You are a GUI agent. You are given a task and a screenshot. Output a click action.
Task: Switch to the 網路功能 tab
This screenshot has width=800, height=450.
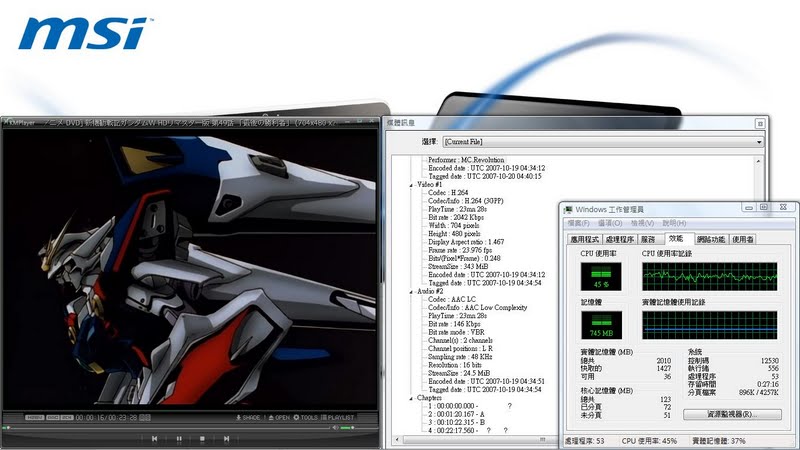(711, 239)
